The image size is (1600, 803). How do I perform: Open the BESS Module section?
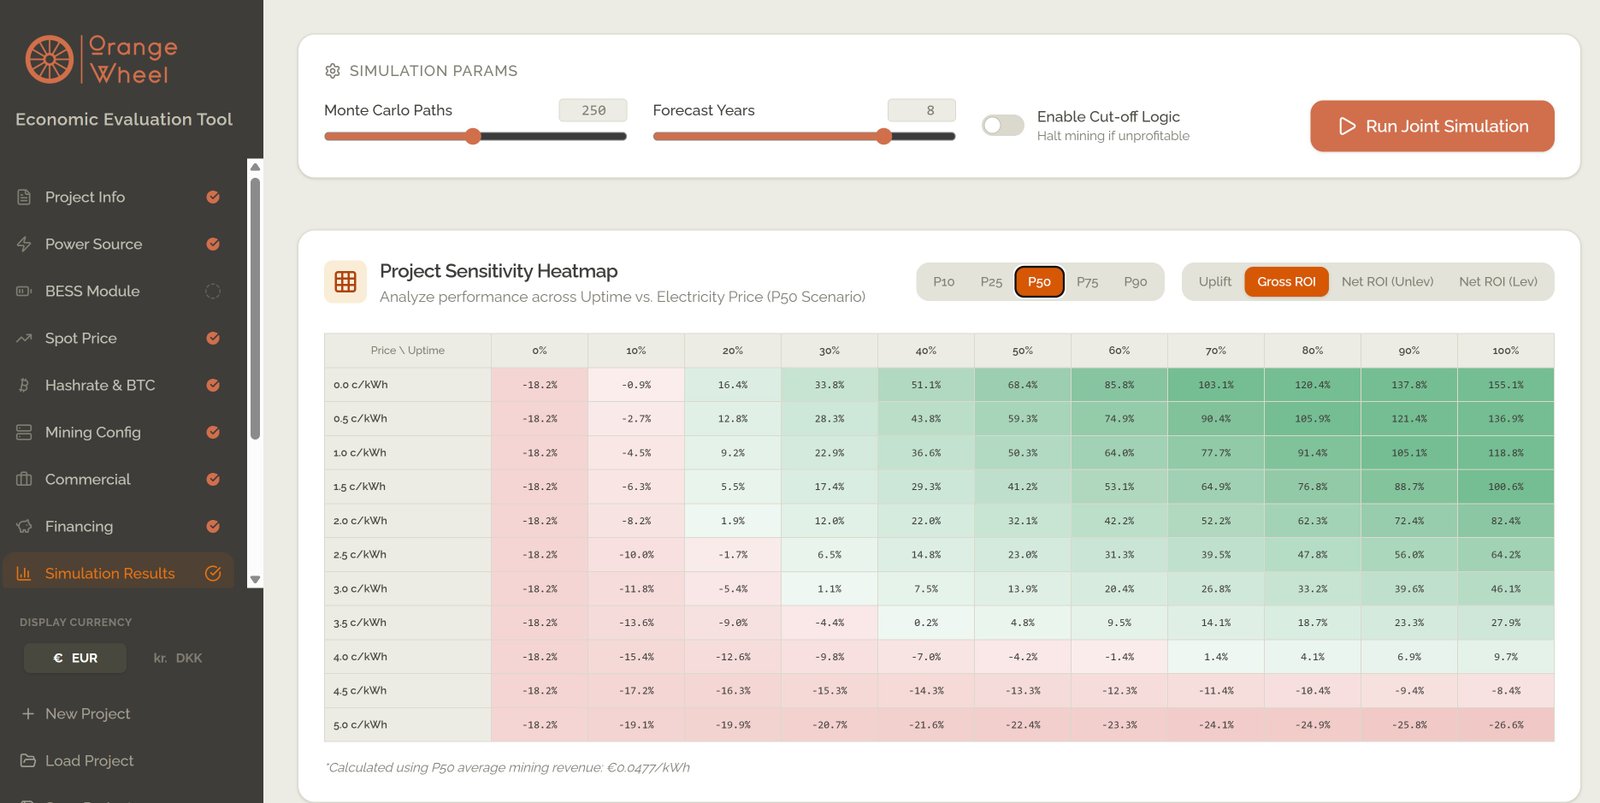[118, 291]
